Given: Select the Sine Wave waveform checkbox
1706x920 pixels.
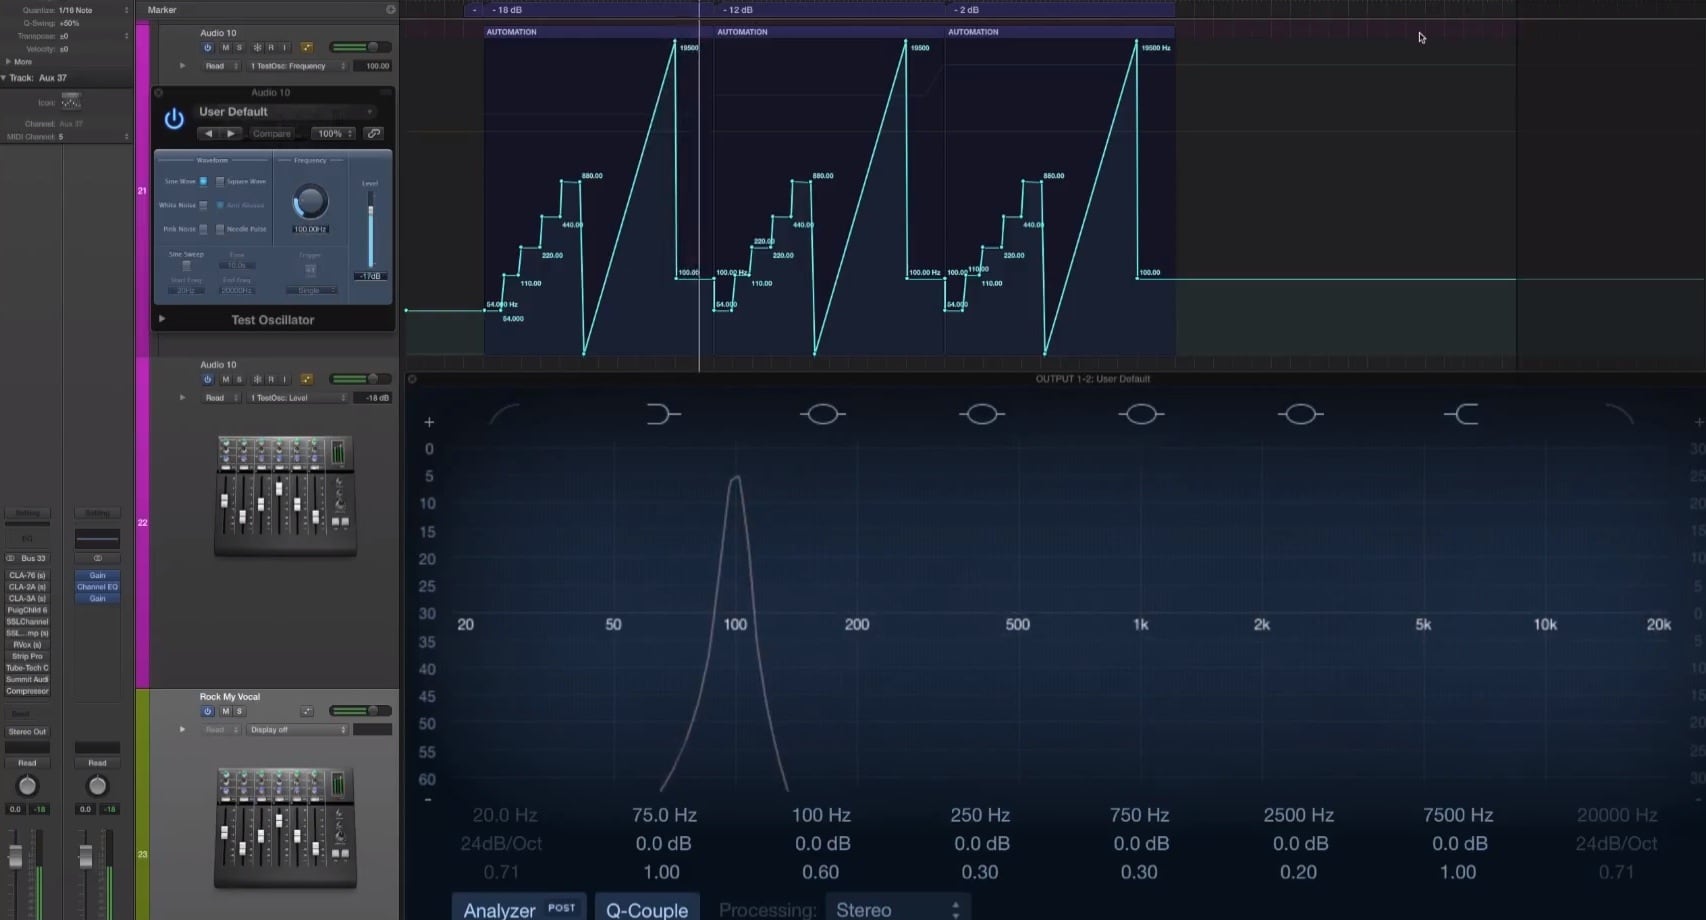Looking at the screenshot, I should click(203, 181).
